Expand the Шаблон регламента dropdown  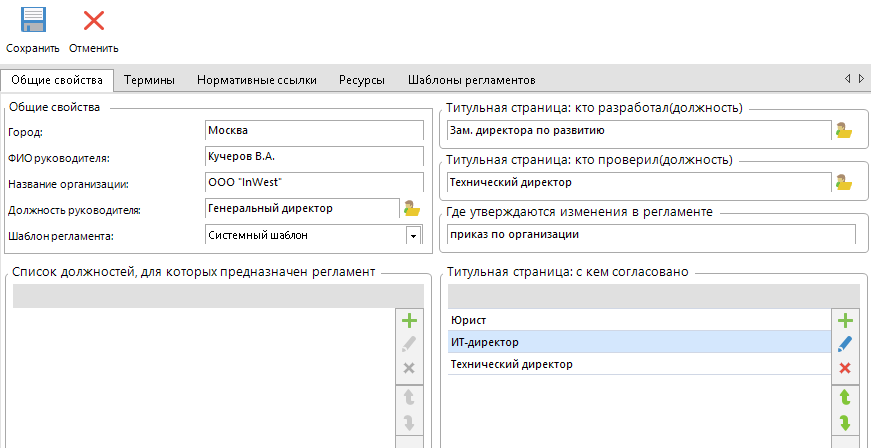tap(411, 236)
